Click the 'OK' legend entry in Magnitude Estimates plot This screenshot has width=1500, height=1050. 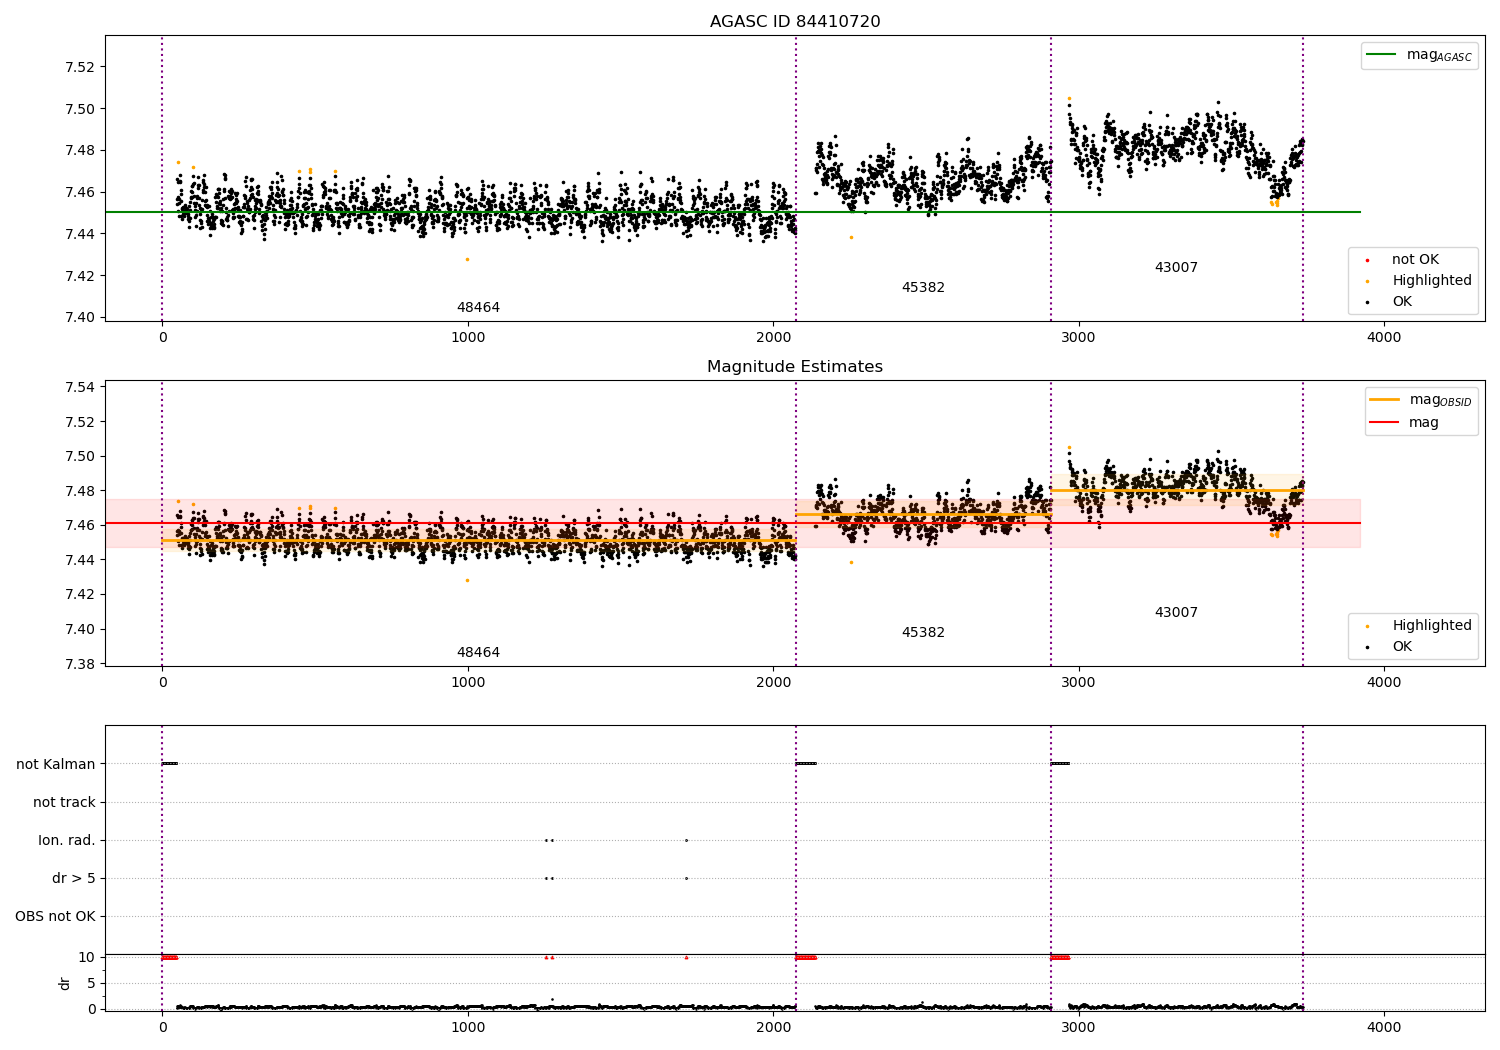click(1389, 647)
